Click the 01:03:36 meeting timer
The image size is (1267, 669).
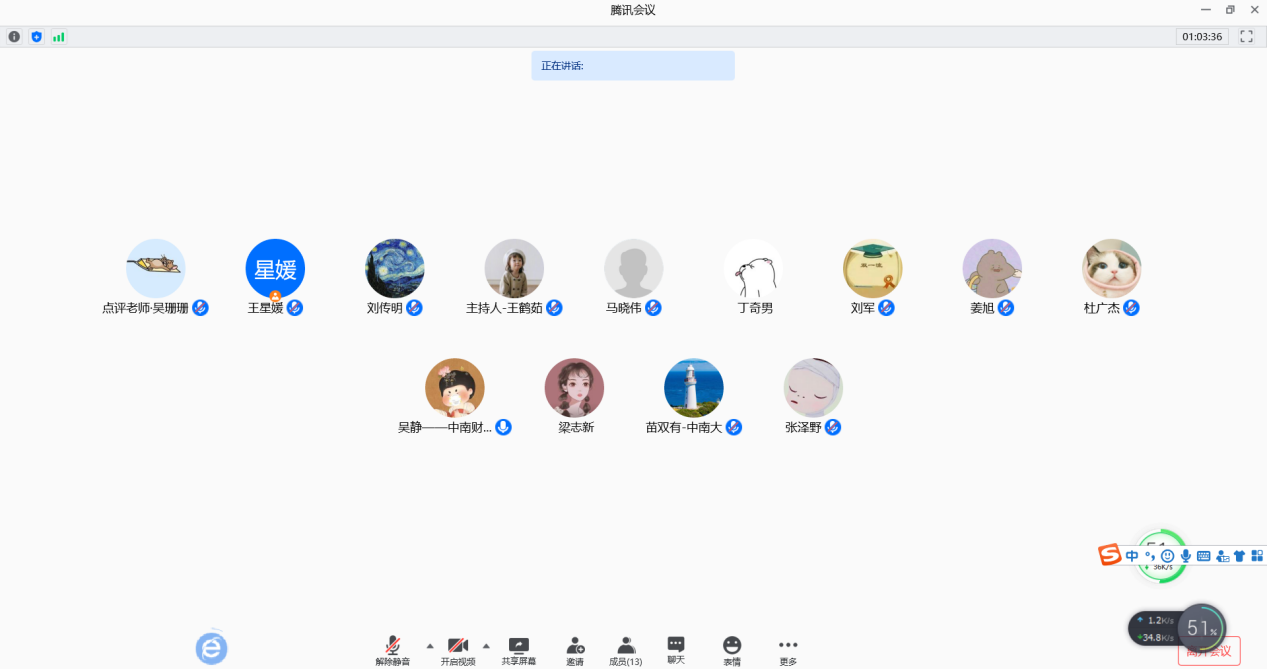pos(1202,37)
